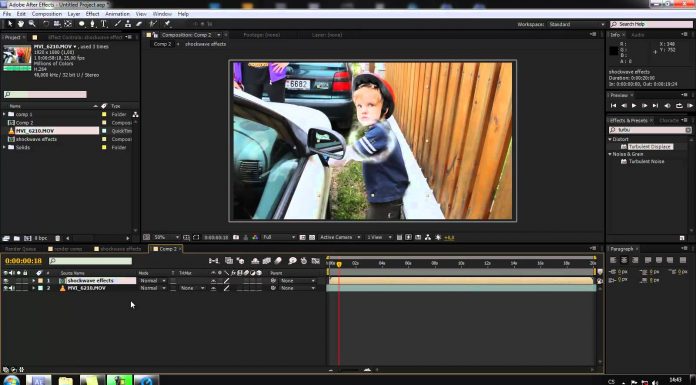Open Parent dropdown for shockwave effects layer
The width and height of the screenshot is (696, 385).
tap(297, 281)
